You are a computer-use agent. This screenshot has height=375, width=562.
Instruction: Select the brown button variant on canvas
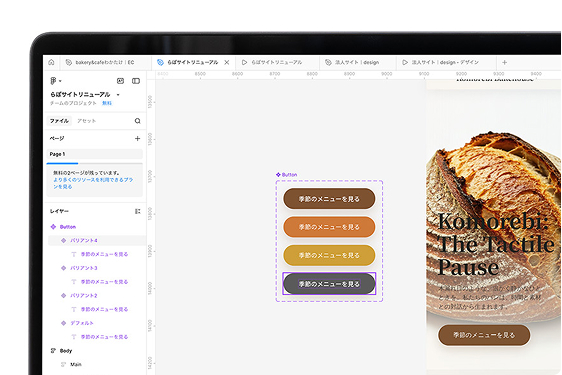click(x=329, y=199)
